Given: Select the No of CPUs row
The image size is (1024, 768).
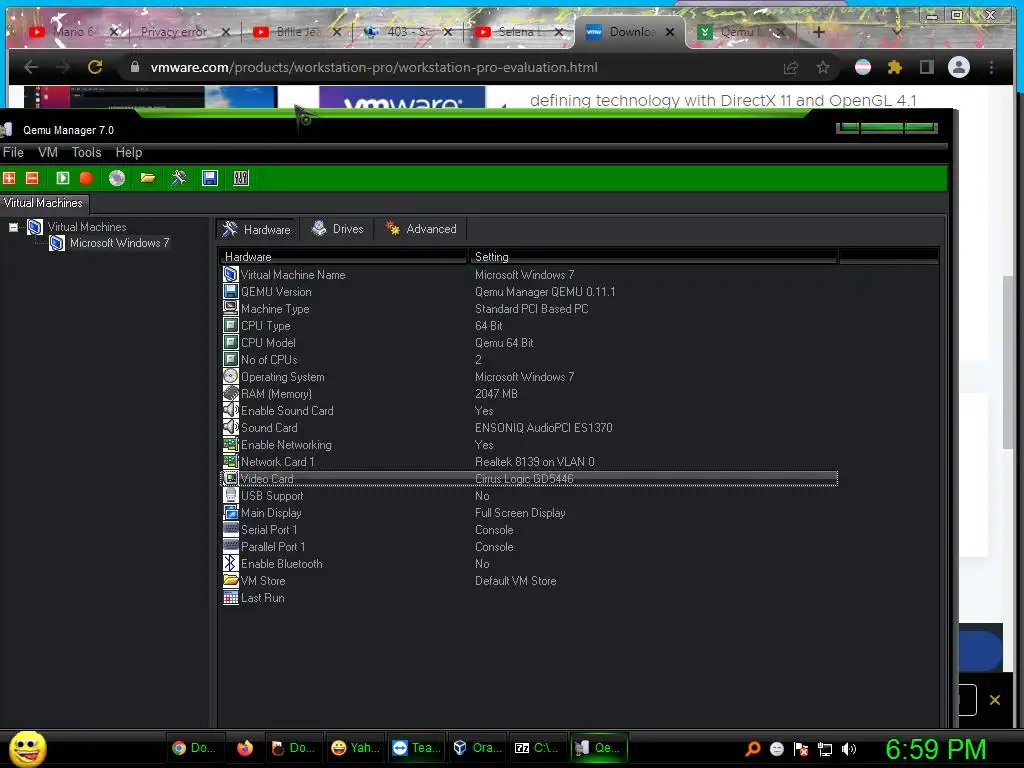Looking at the screenshot, I should (x=529, y=360).
